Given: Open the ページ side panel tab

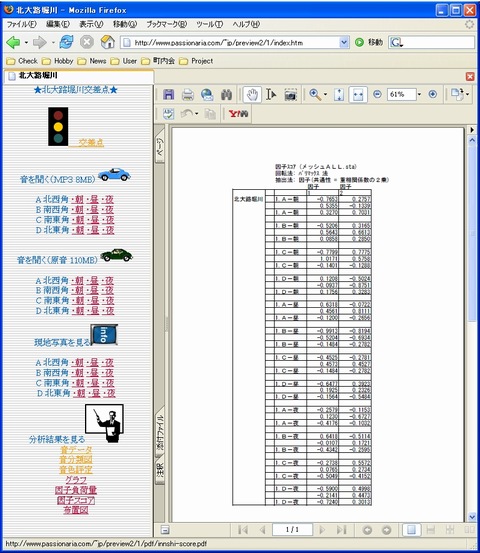Looking at the screenshot, I should (160, 146).
